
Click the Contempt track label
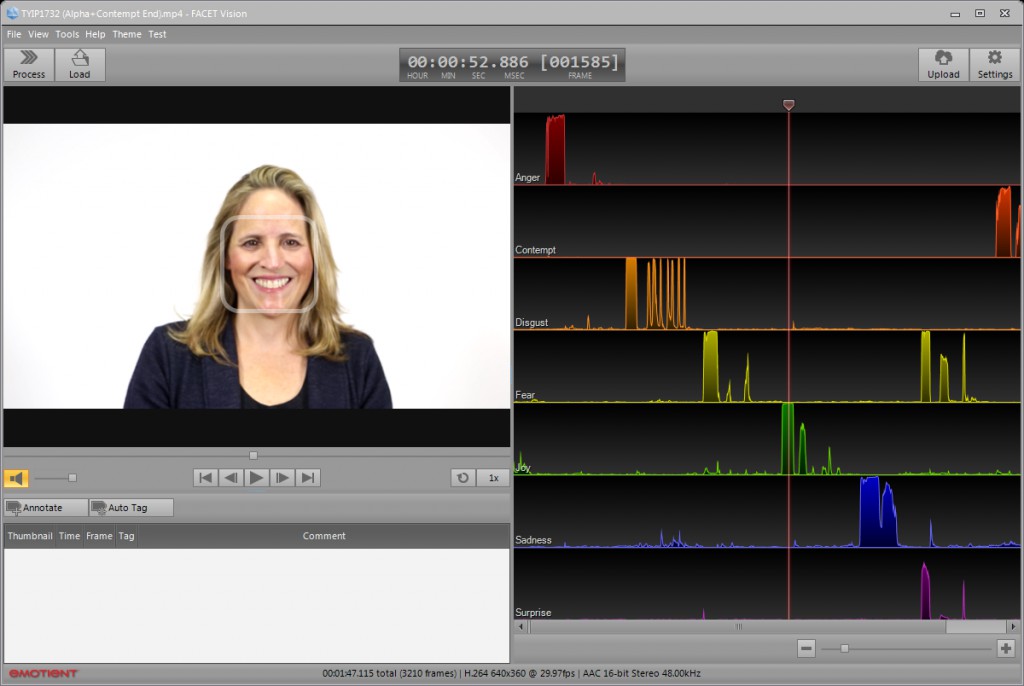[x=535, y=250]
